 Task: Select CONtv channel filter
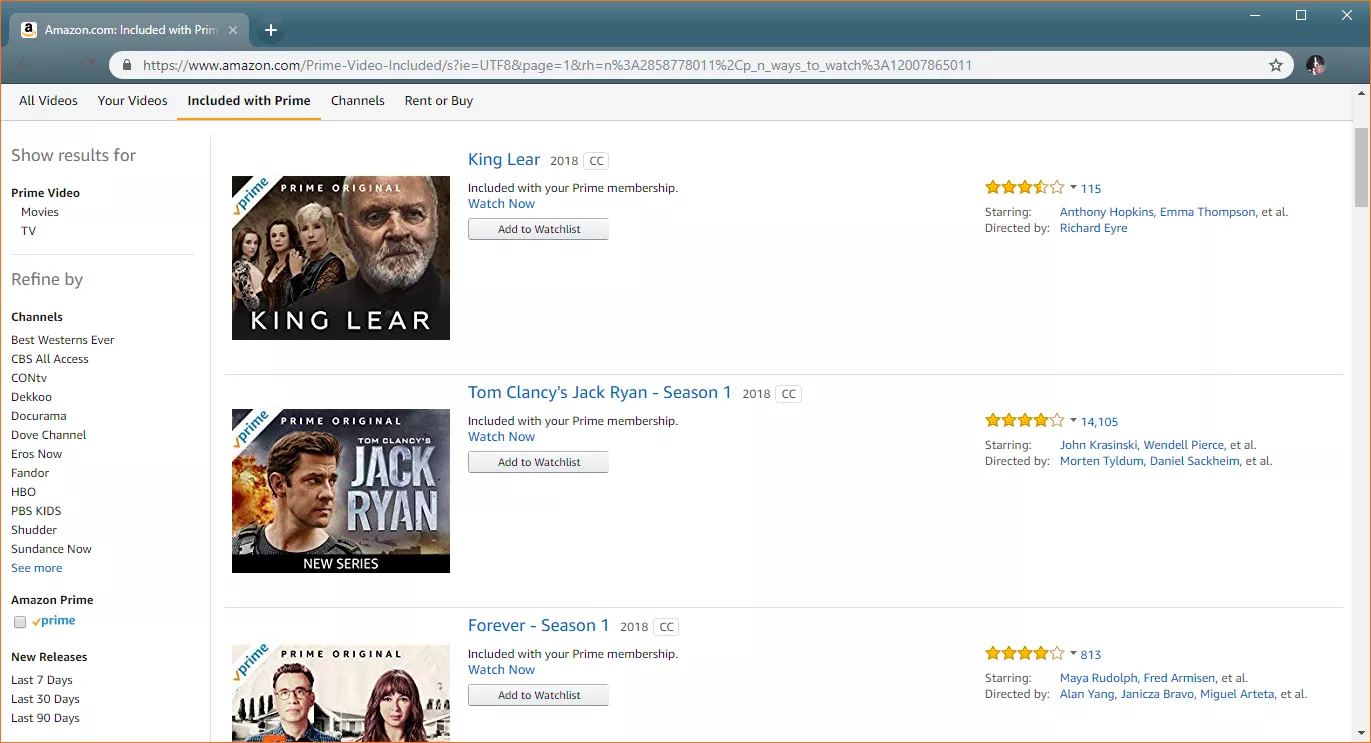29,378
